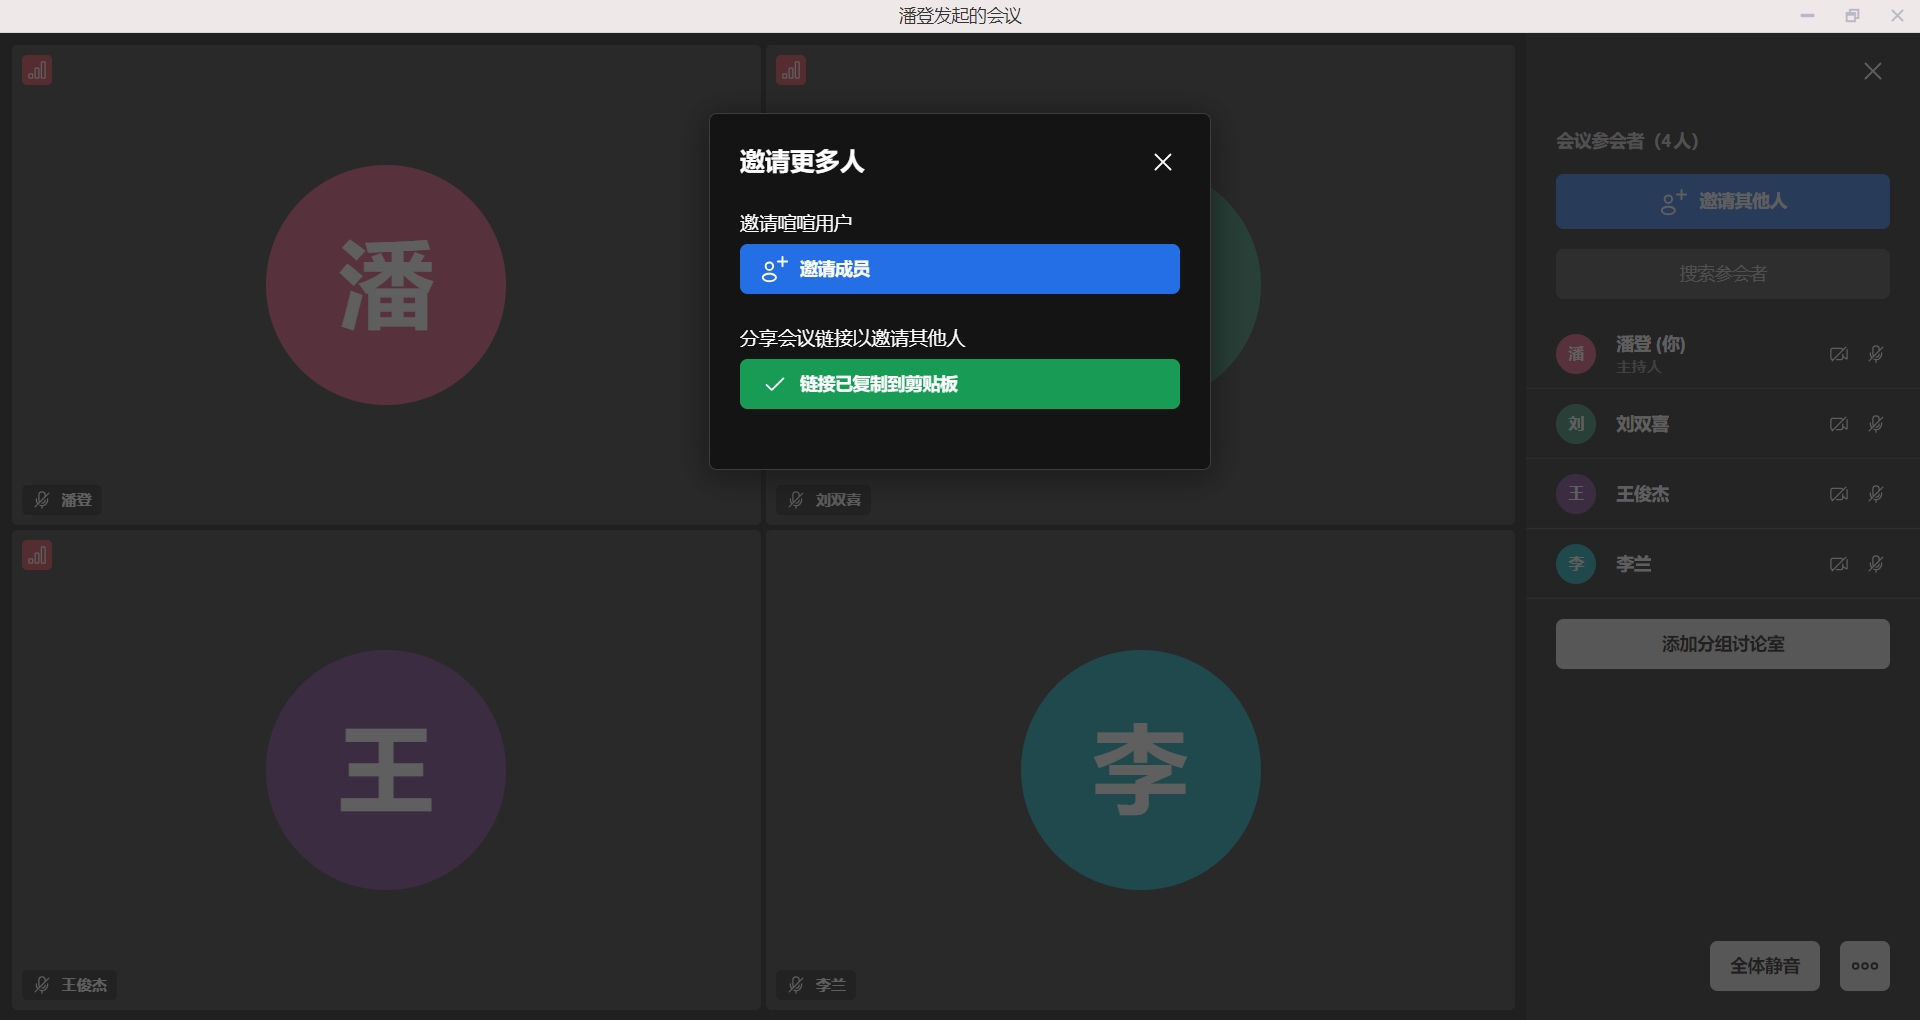Mute everyone with 全体静音
1920x1020 pixels.
tap(1764, 966)
